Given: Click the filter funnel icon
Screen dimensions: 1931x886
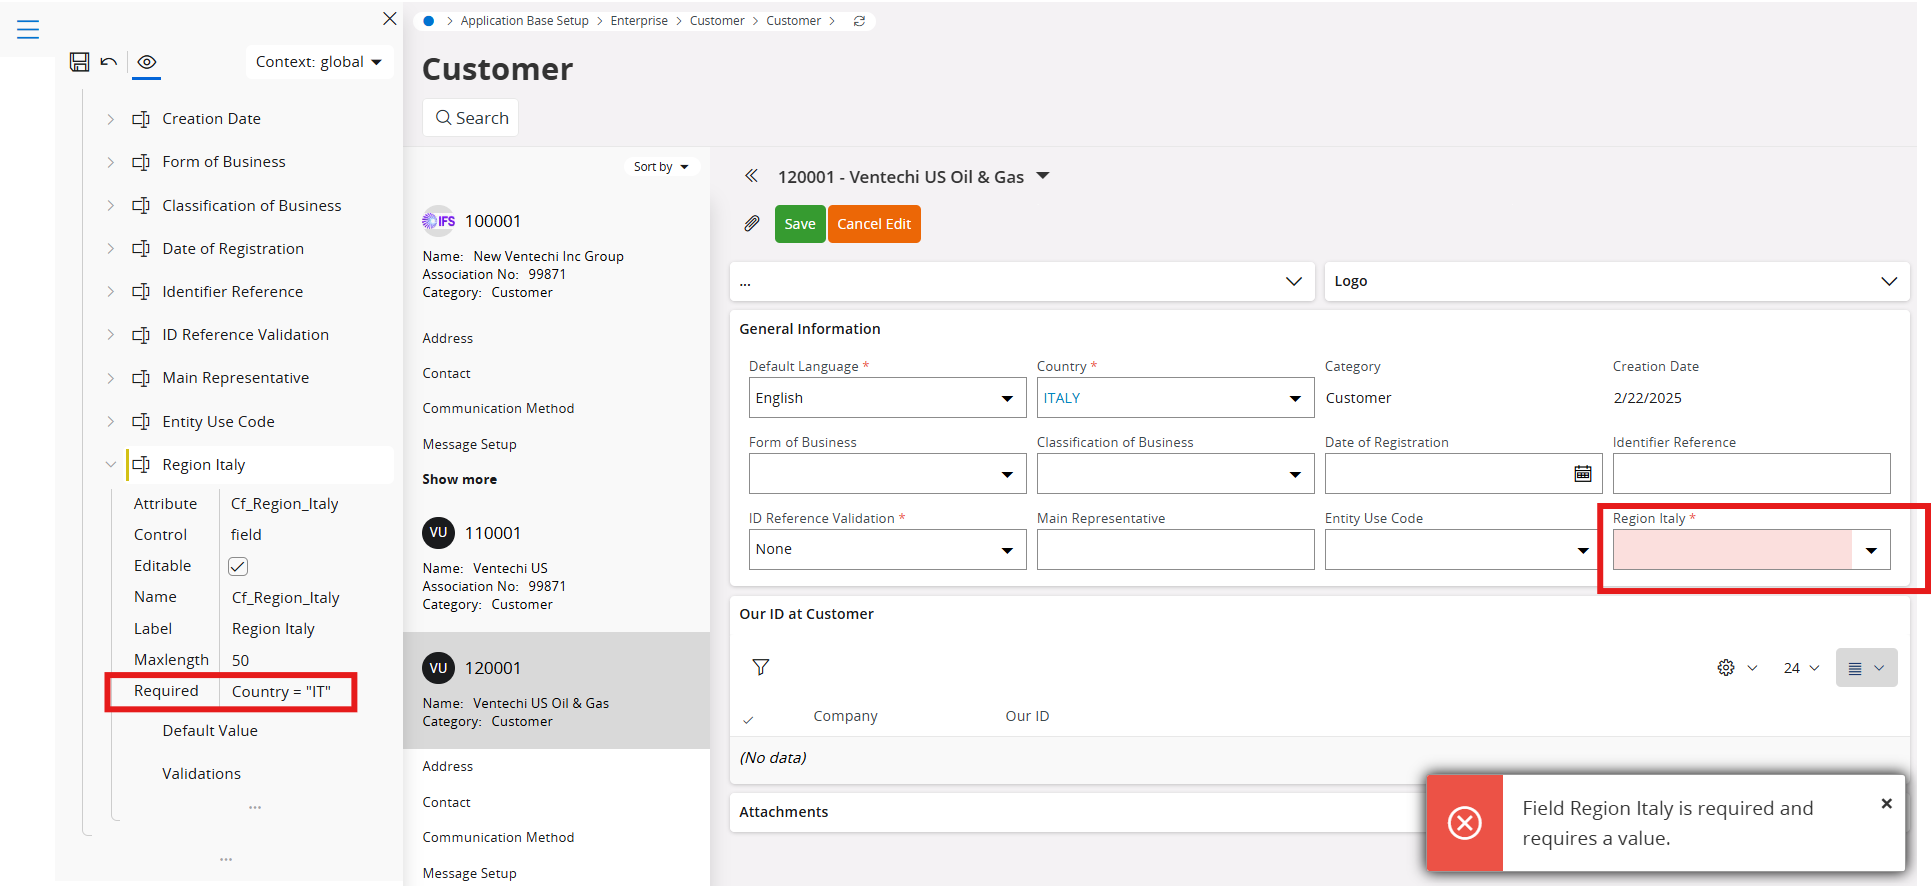Looking at the screenshot, I should [761, 667].
